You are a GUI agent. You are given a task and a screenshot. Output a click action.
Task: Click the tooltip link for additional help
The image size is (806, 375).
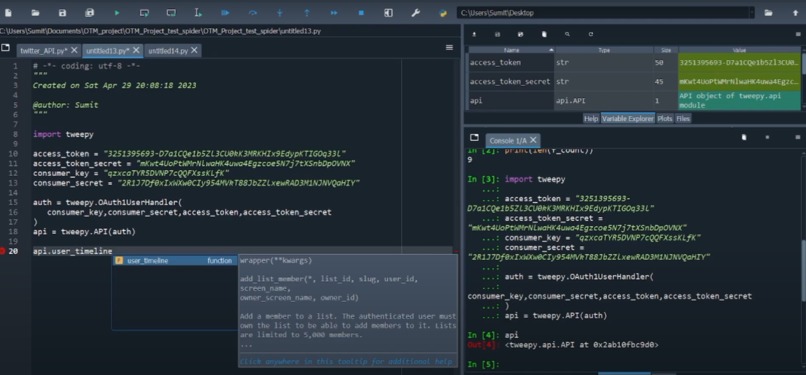(x=346, y=361)
